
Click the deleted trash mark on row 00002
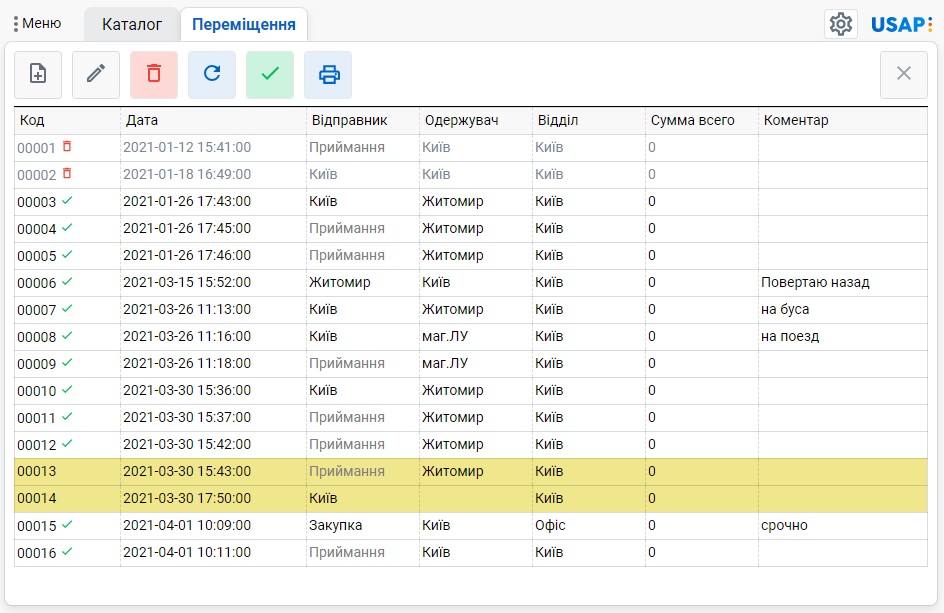point(67,173)
